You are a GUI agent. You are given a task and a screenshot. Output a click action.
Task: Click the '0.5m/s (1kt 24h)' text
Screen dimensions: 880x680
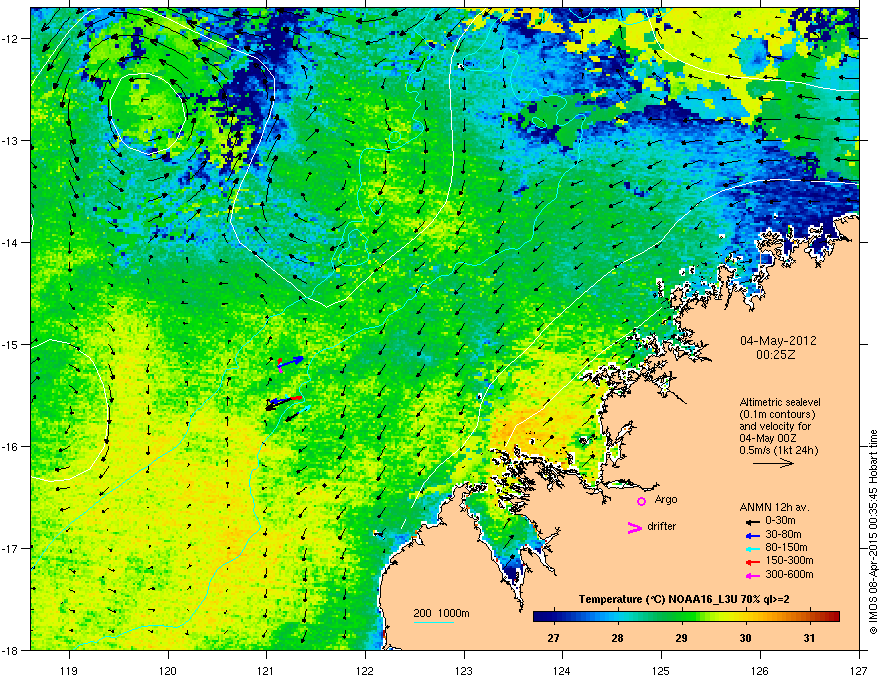(x=779, y=450)
